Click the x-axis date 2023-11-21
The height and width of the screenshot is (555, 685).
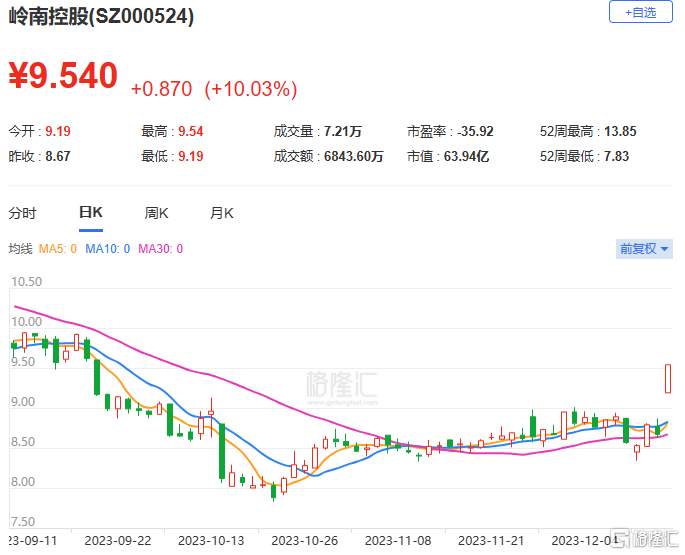tap(491, 541)
